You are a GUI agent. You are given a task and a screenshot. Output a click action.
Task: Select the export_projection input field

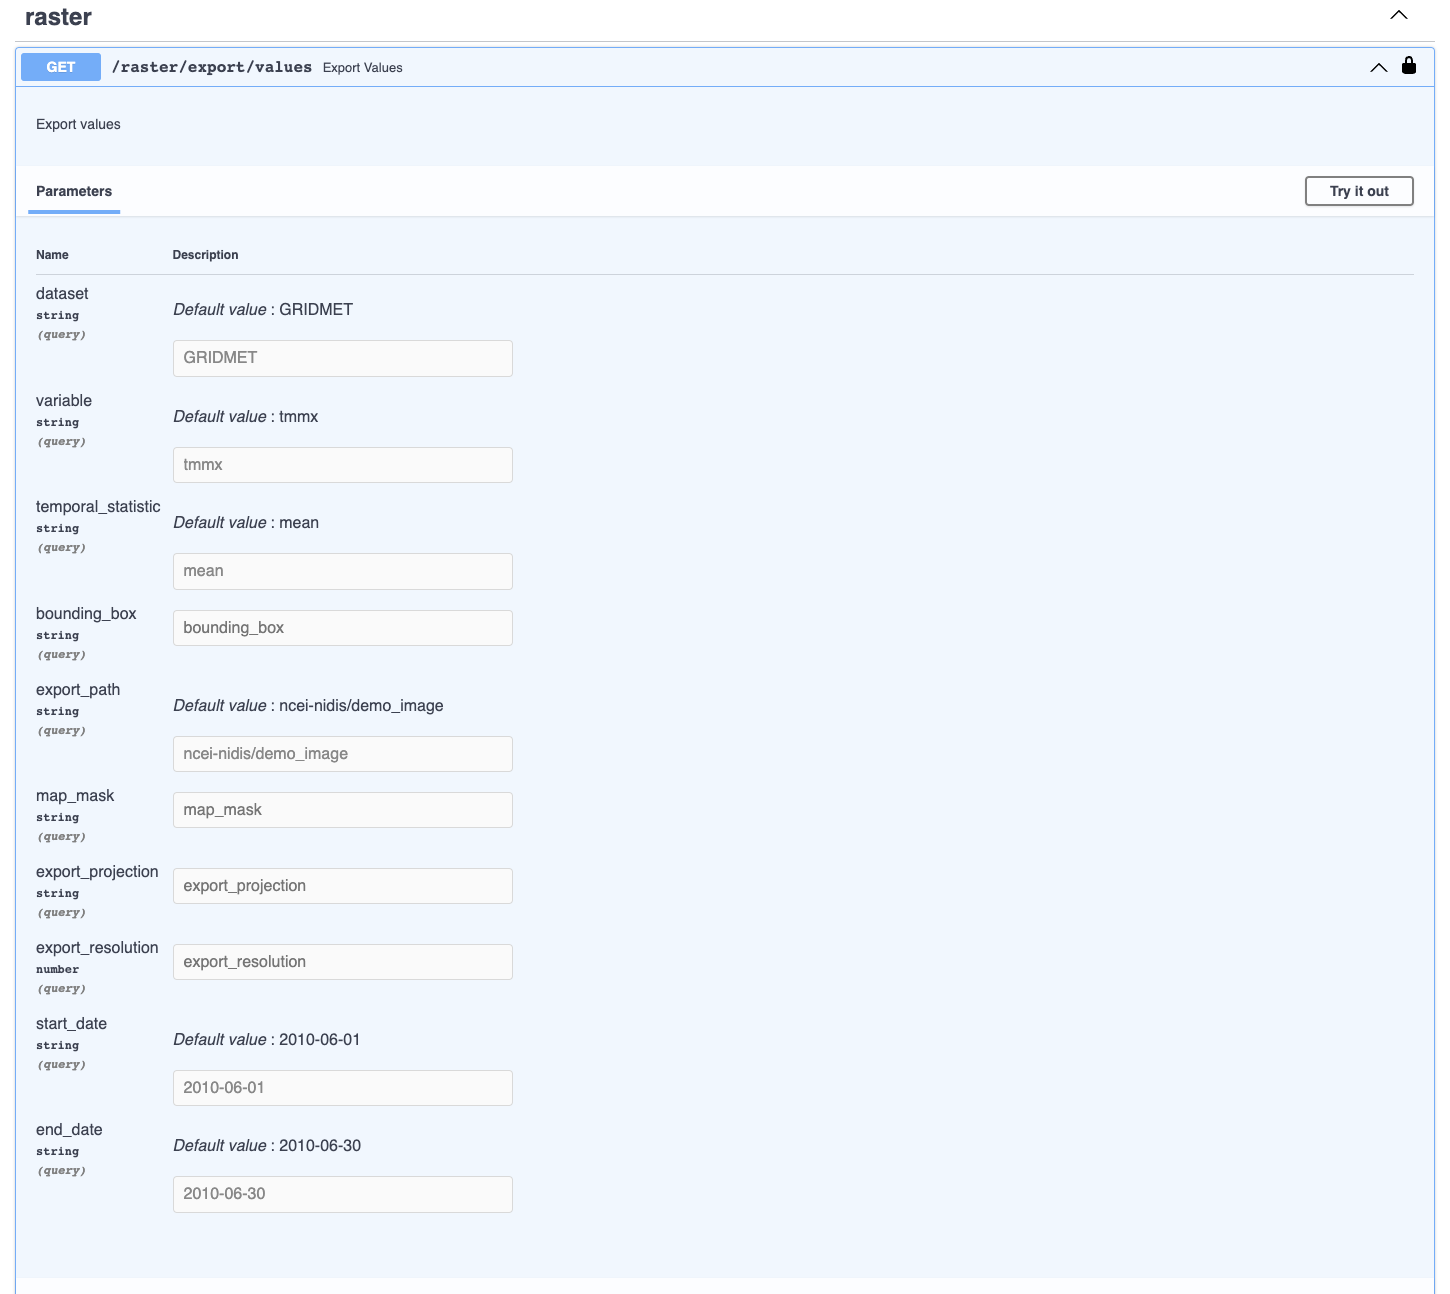[342, 886]
